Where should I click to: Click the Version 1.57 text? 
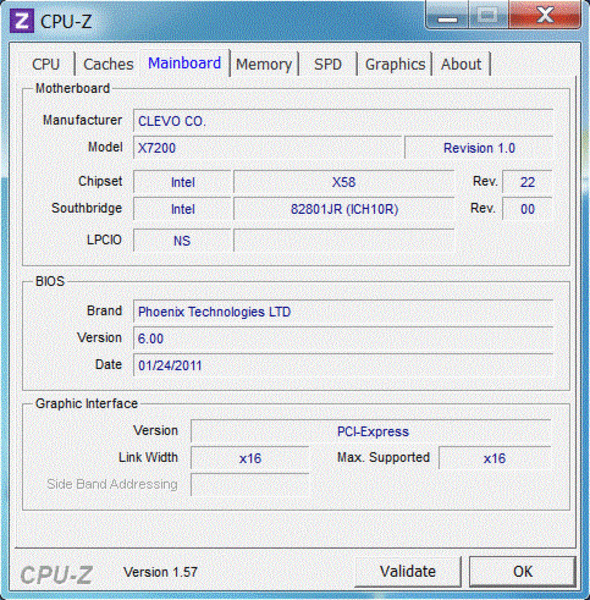(160, 572)
